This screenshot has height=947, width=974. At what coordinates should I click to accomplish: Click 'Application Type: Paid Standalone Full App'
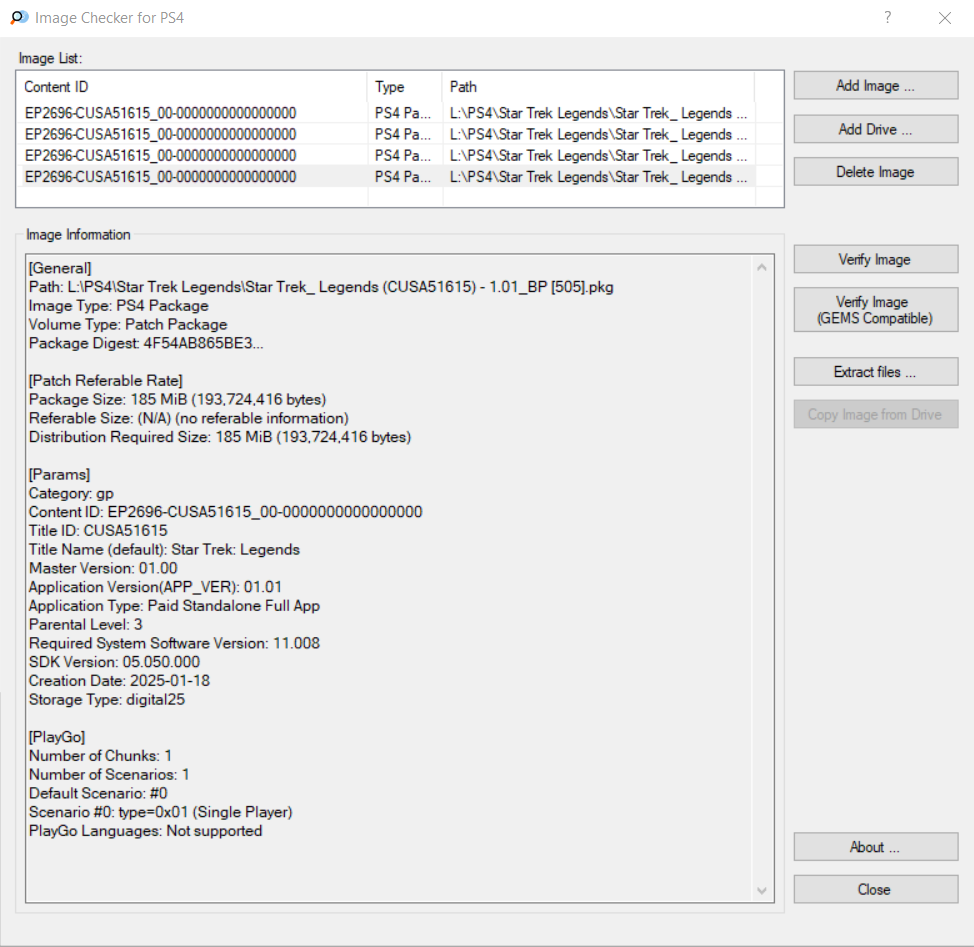(x=175, y=605)
